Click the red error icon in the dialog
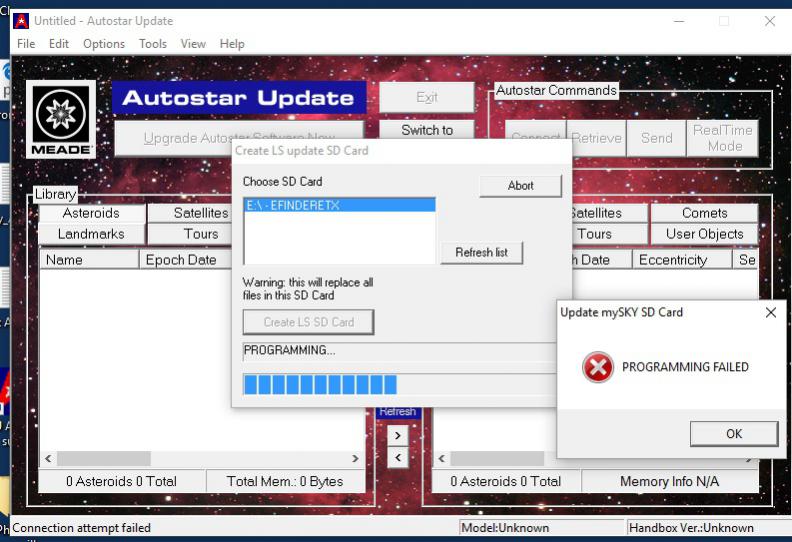792x542 pixels. tap(598, 367)
